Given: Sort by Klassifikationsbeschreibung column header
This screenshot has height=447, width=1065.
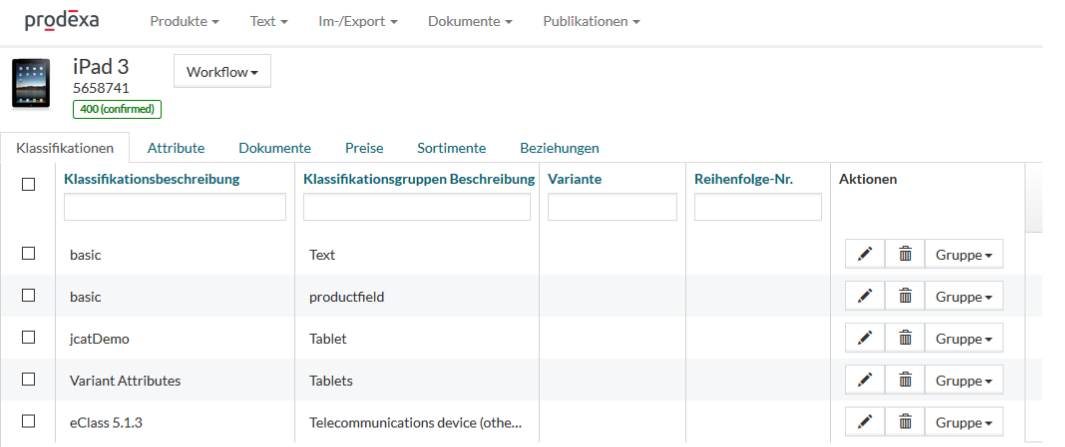Looking at the screenshot, I should (x=151, y=179).
